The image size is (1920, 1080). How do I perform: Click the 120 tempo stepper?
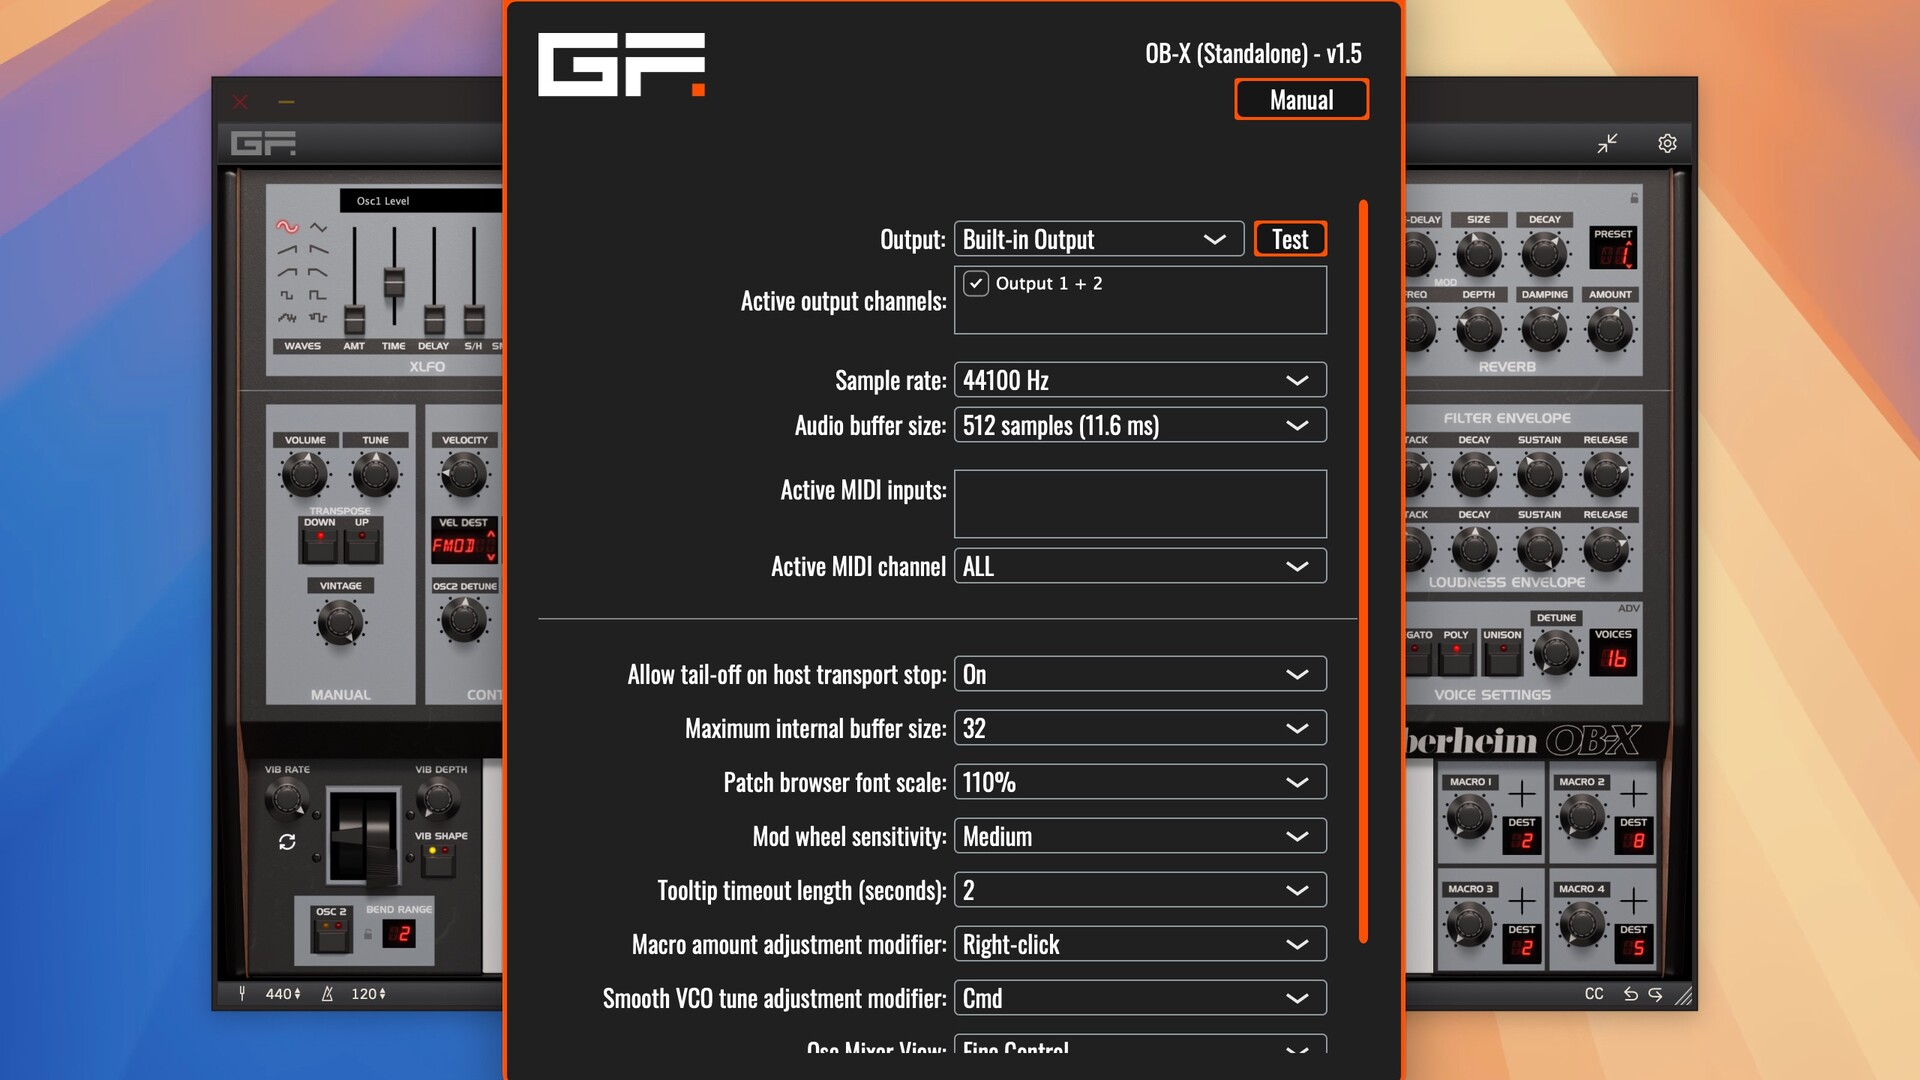point(368,994)
